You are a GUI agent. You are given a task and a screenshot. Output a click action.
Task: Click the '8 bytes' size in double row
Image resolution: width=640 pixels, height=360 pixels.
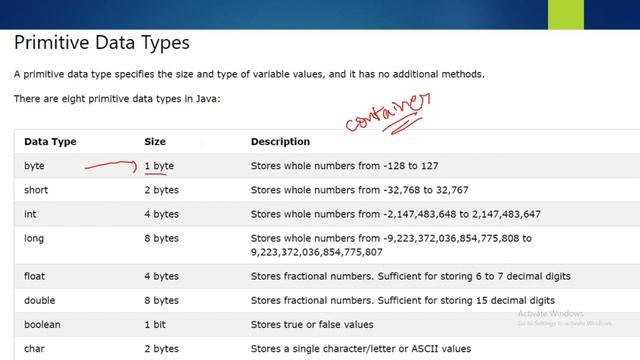pyautogui.click(x=162, y=300)
